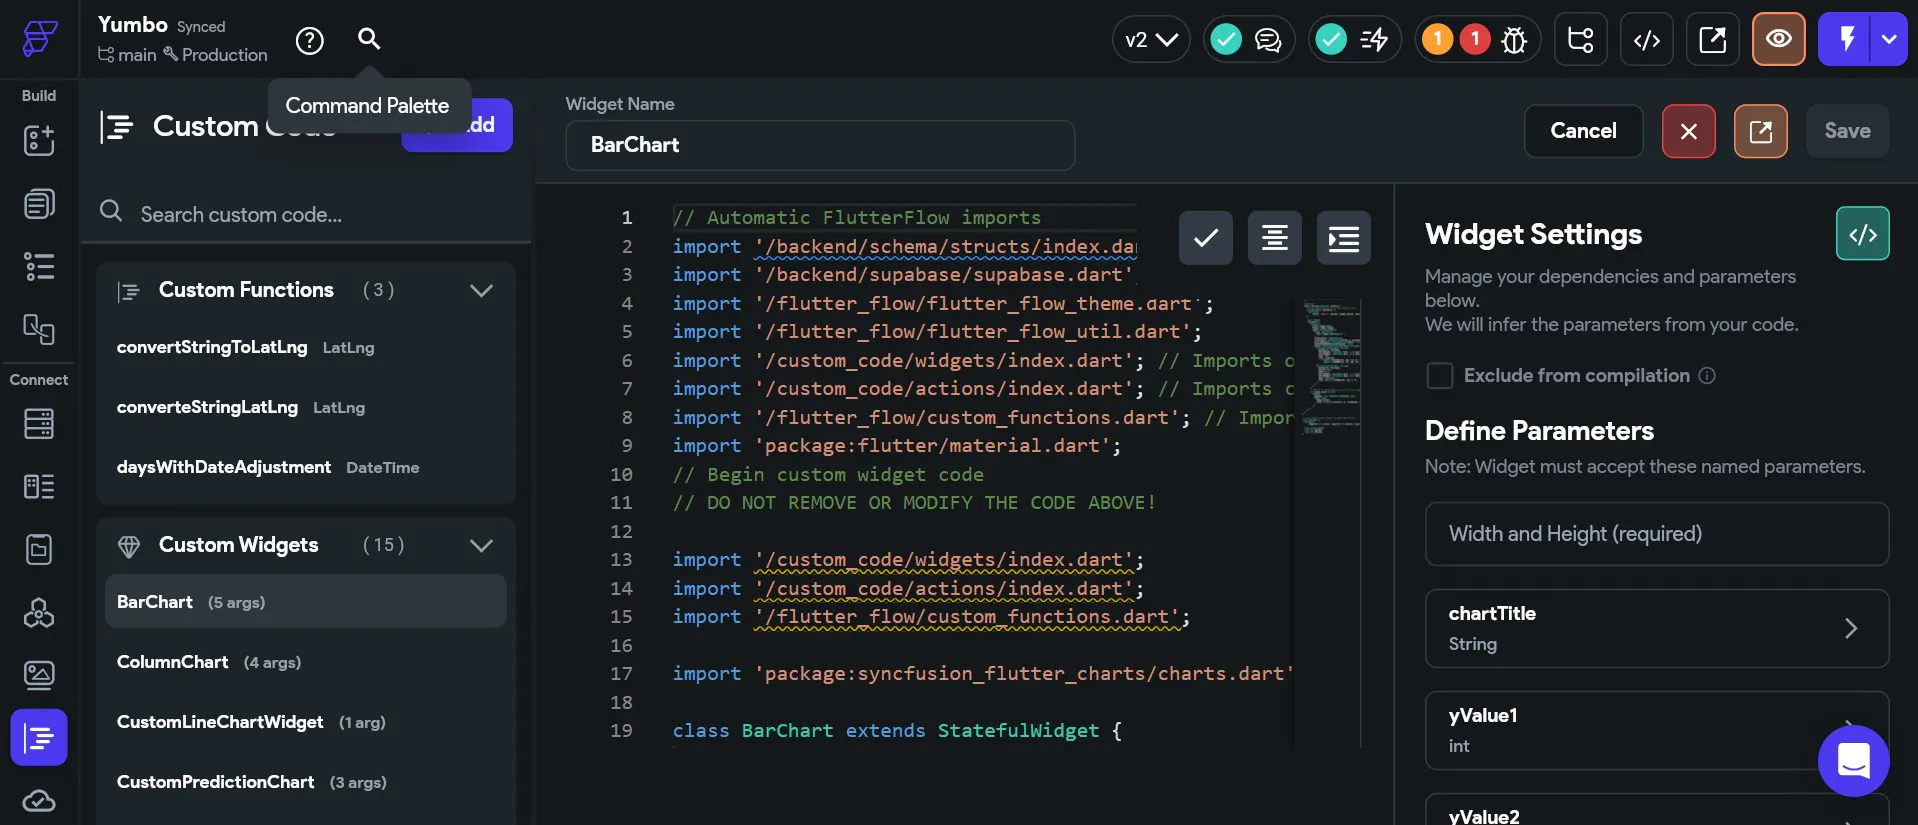1918x825 pixels.
Task: Open the help question mark icon
Action: point(310,40)
